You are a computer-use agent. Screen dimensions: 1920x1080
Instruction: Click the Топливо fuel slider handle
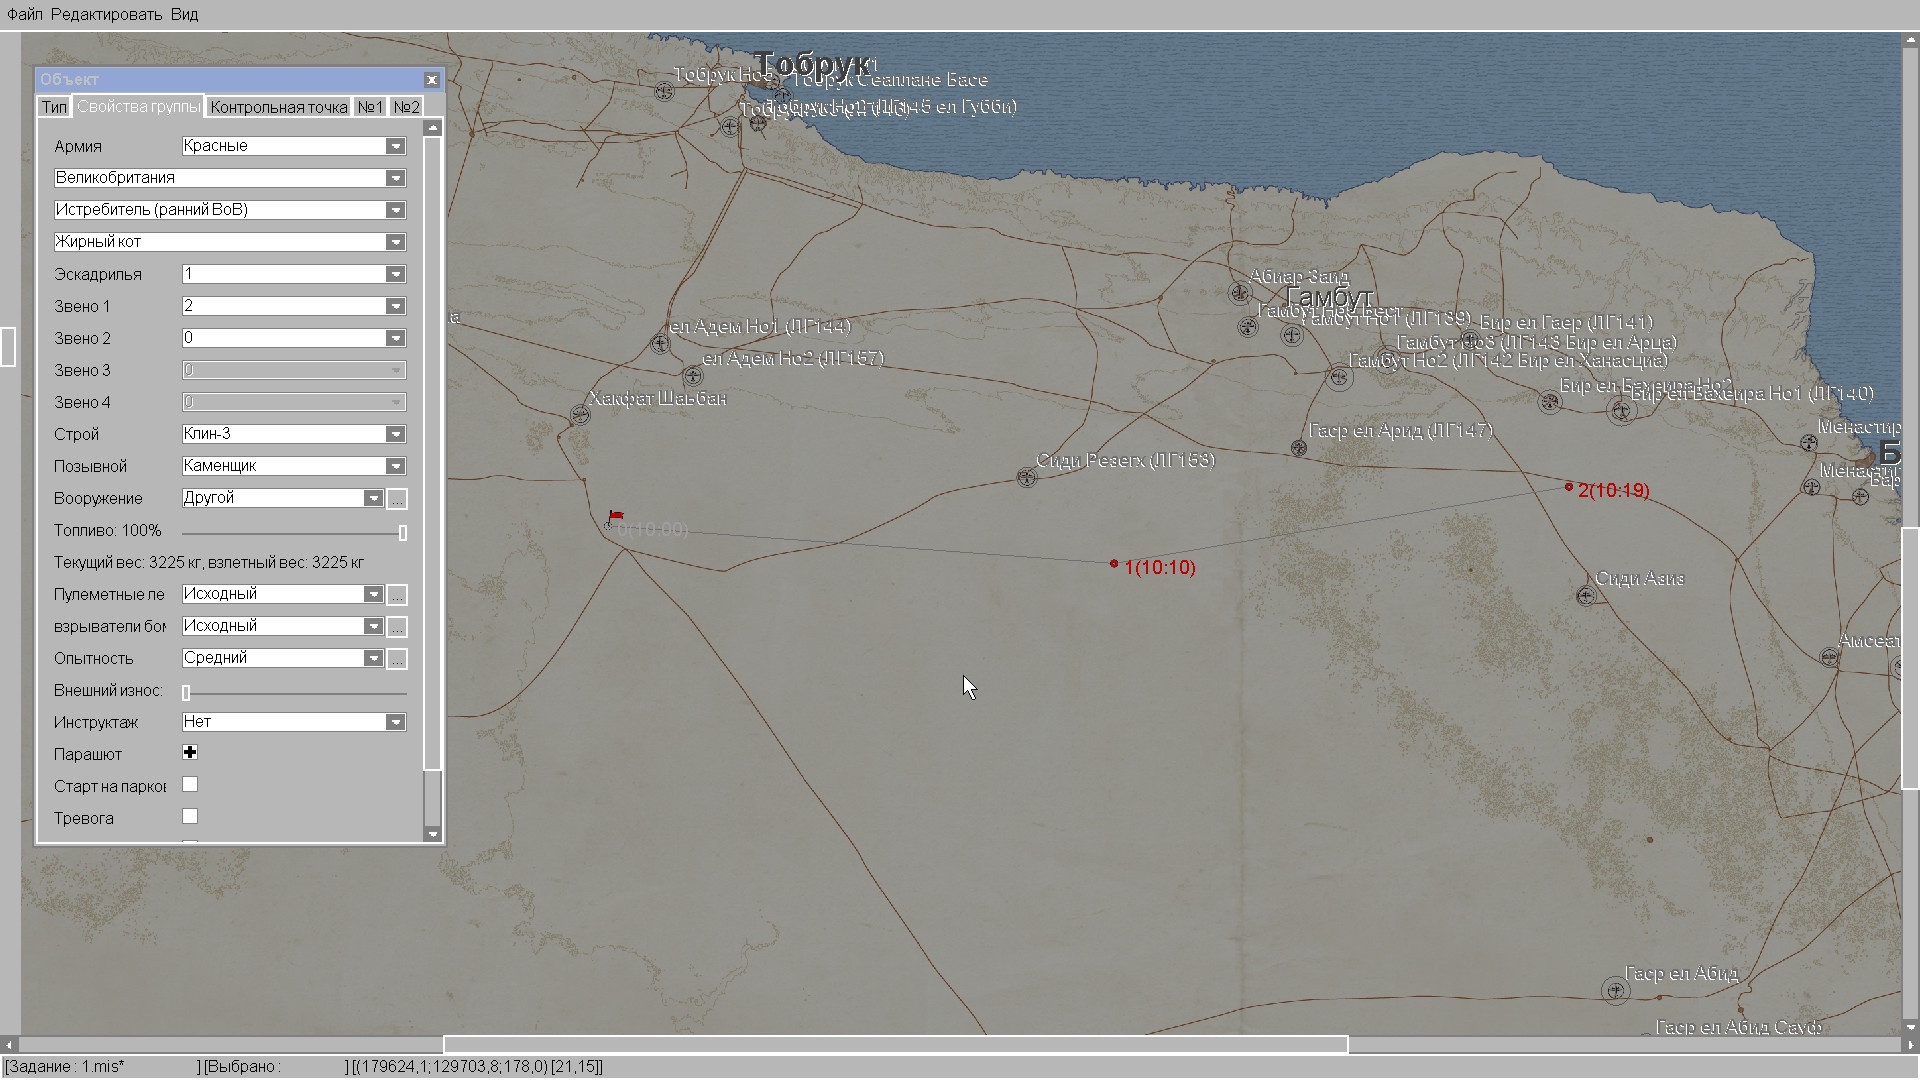coord(403,532)
